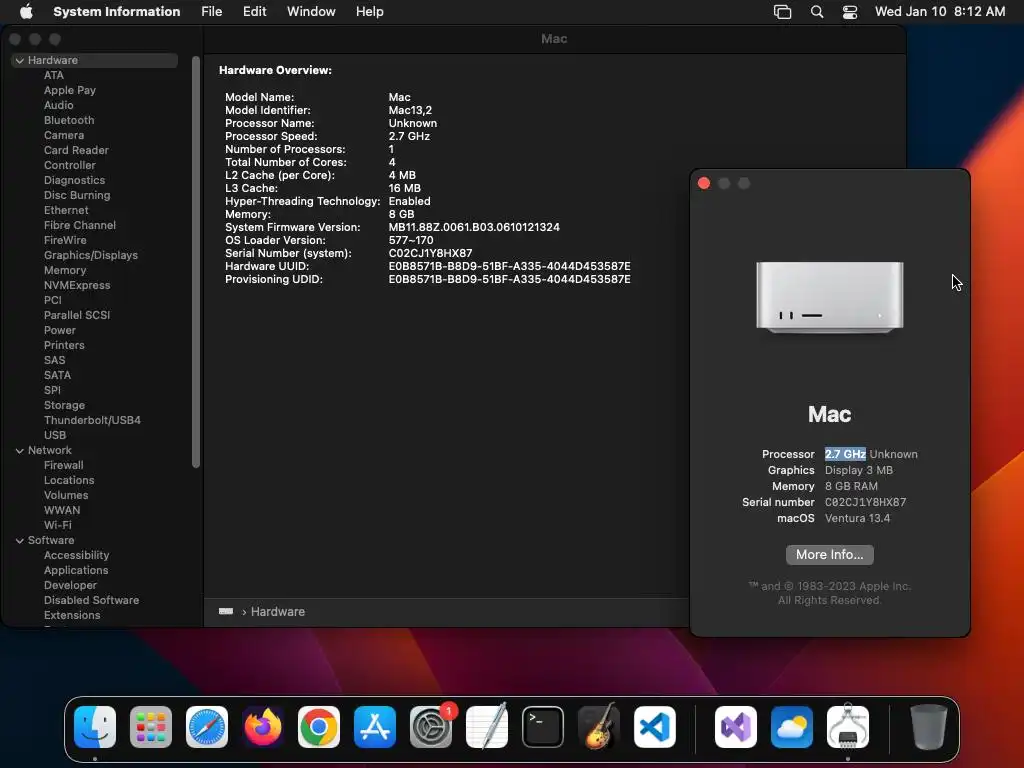
Task: Open Finder from the dock
Action: 95,726
